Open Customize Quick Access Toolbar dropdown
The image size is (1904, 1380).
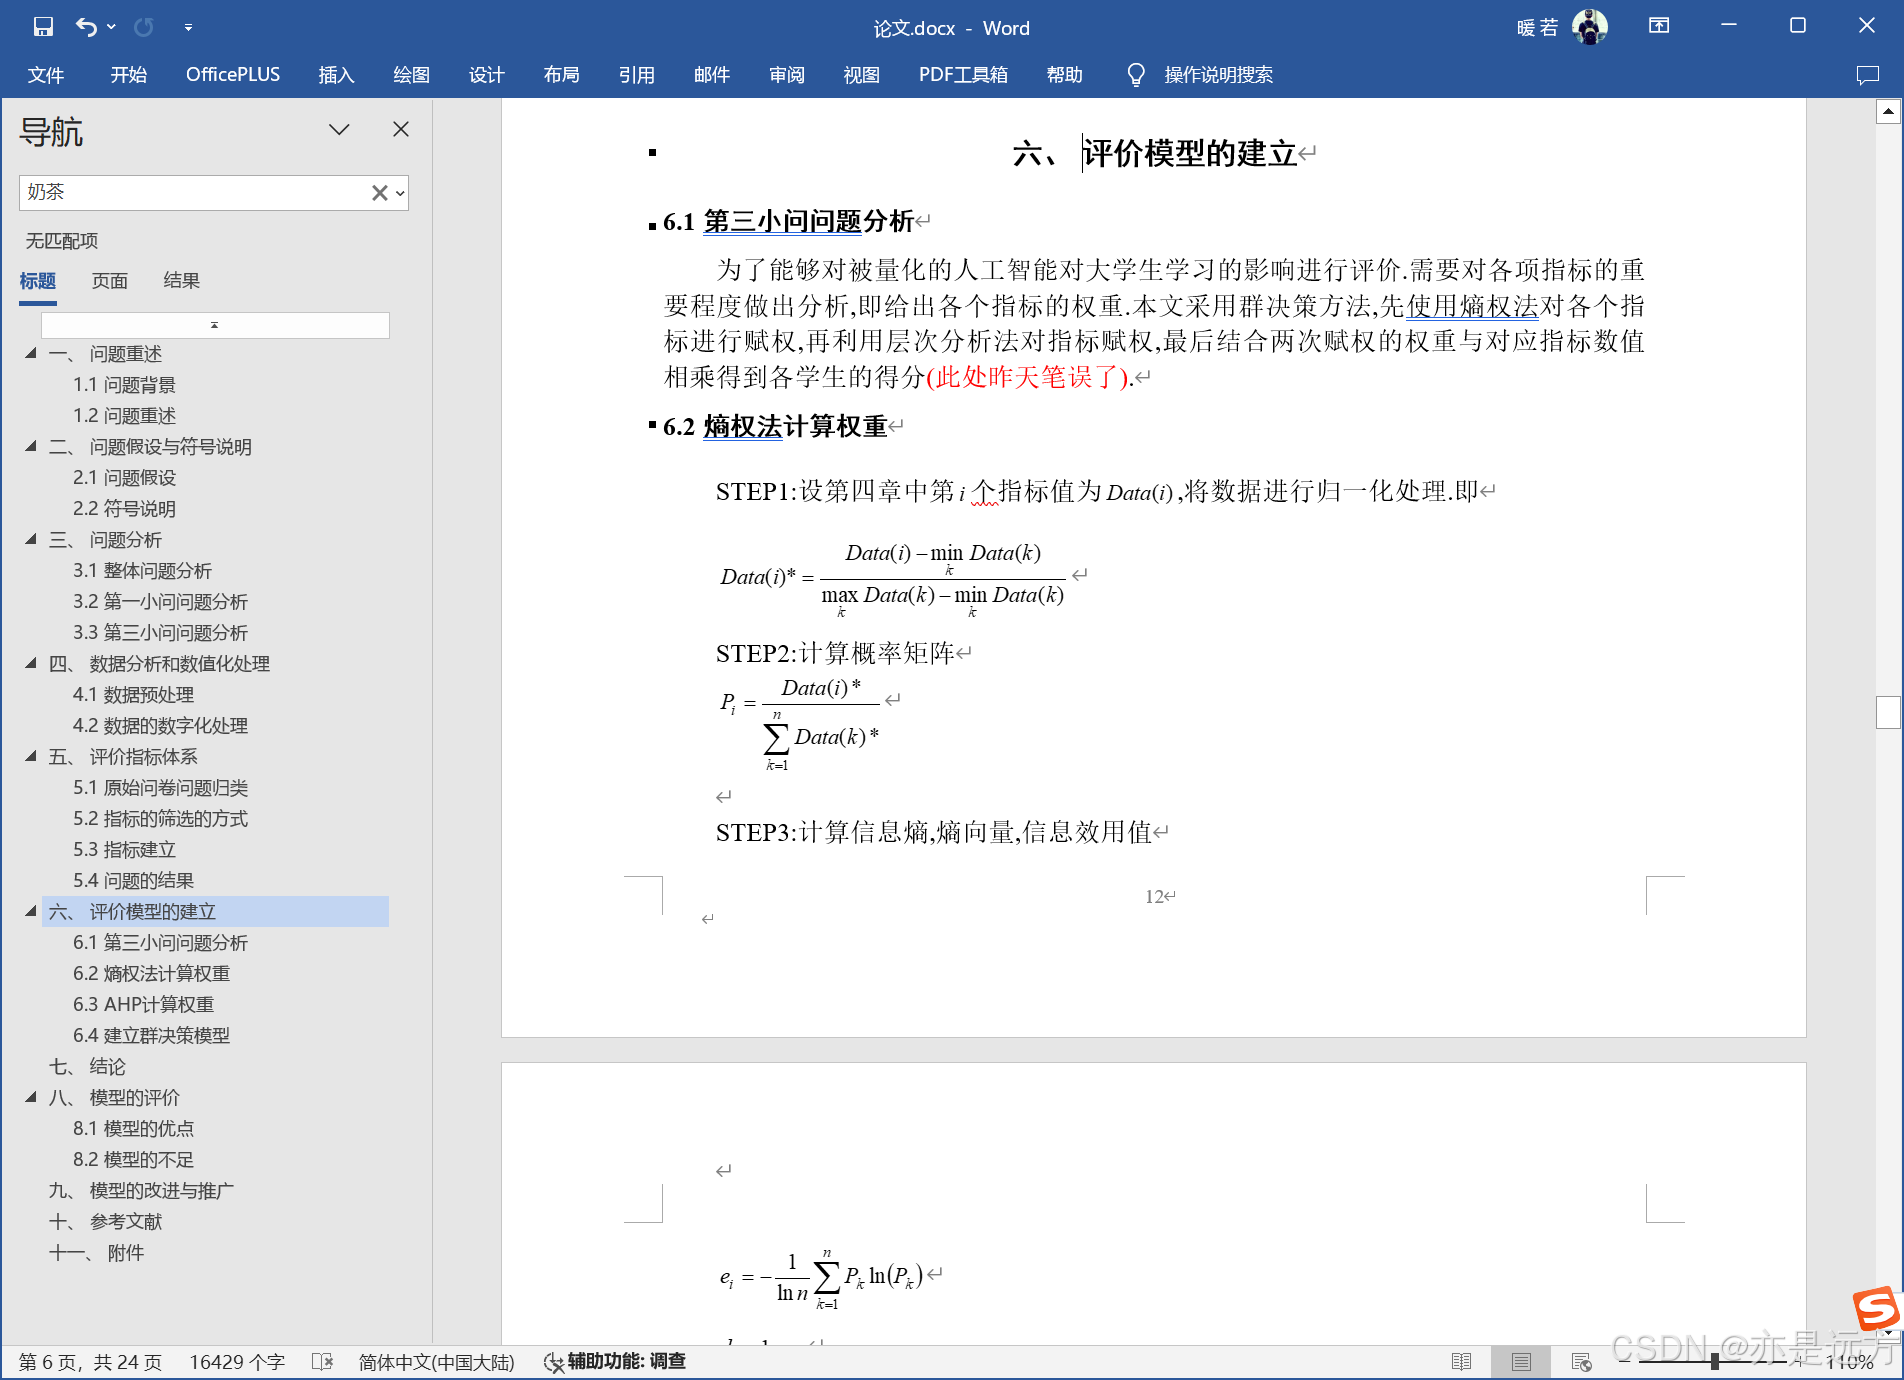click(x=188, y=28)
